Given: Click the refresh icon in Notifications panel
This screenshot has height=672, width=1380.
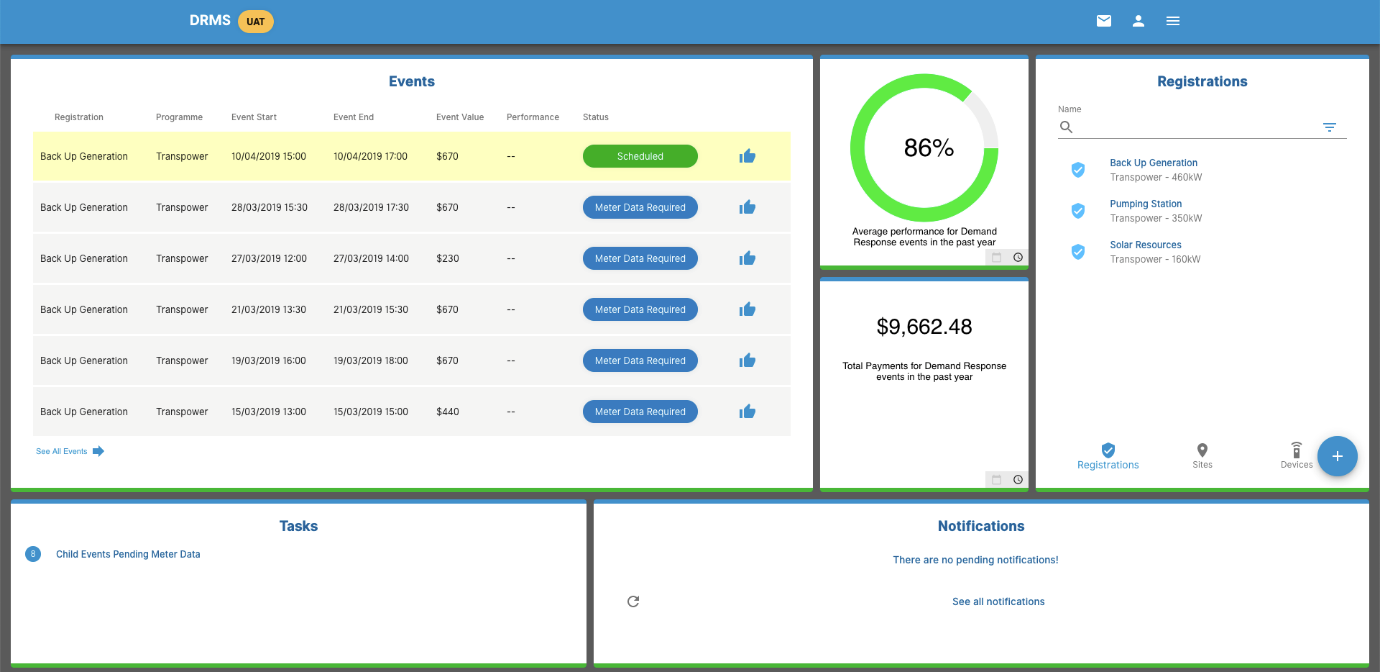Looking at the screenshot, I should [633, 601].
